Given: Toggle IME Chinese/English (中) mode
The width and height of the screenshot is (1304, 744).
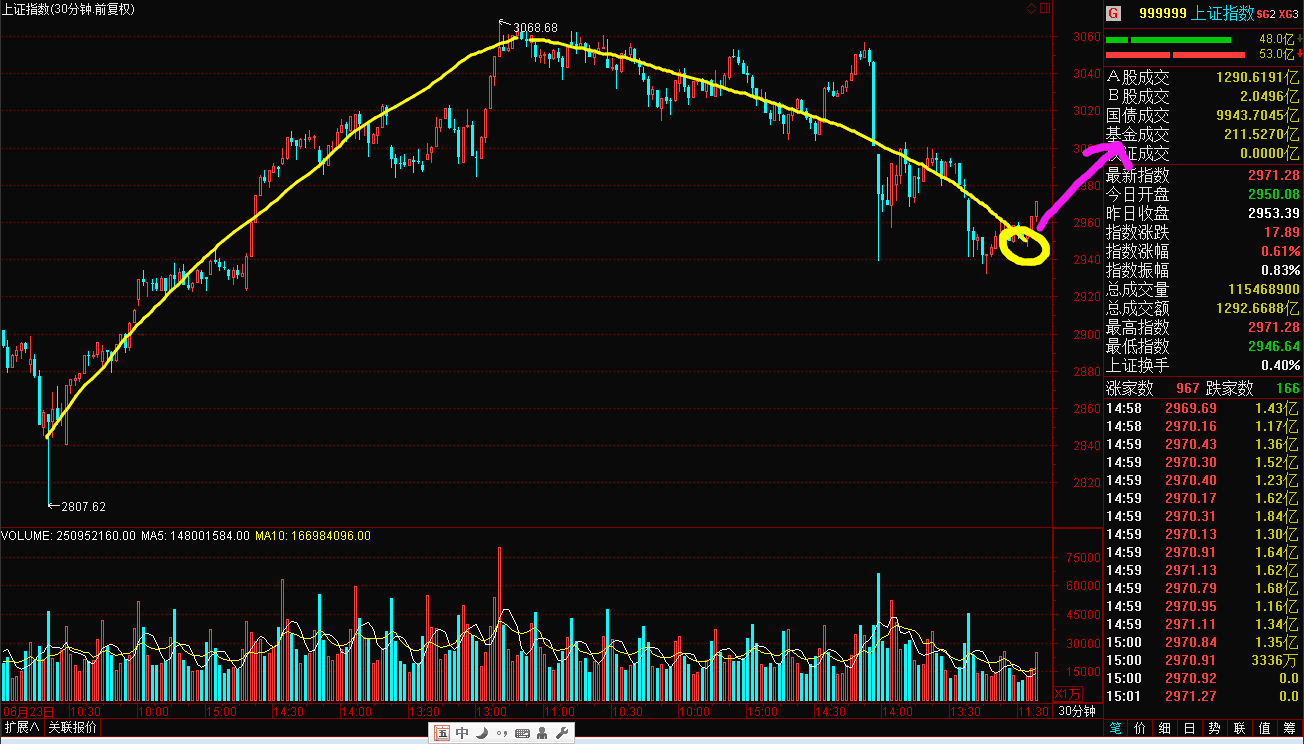Looking at the screenshot, I should pos(462,734).
